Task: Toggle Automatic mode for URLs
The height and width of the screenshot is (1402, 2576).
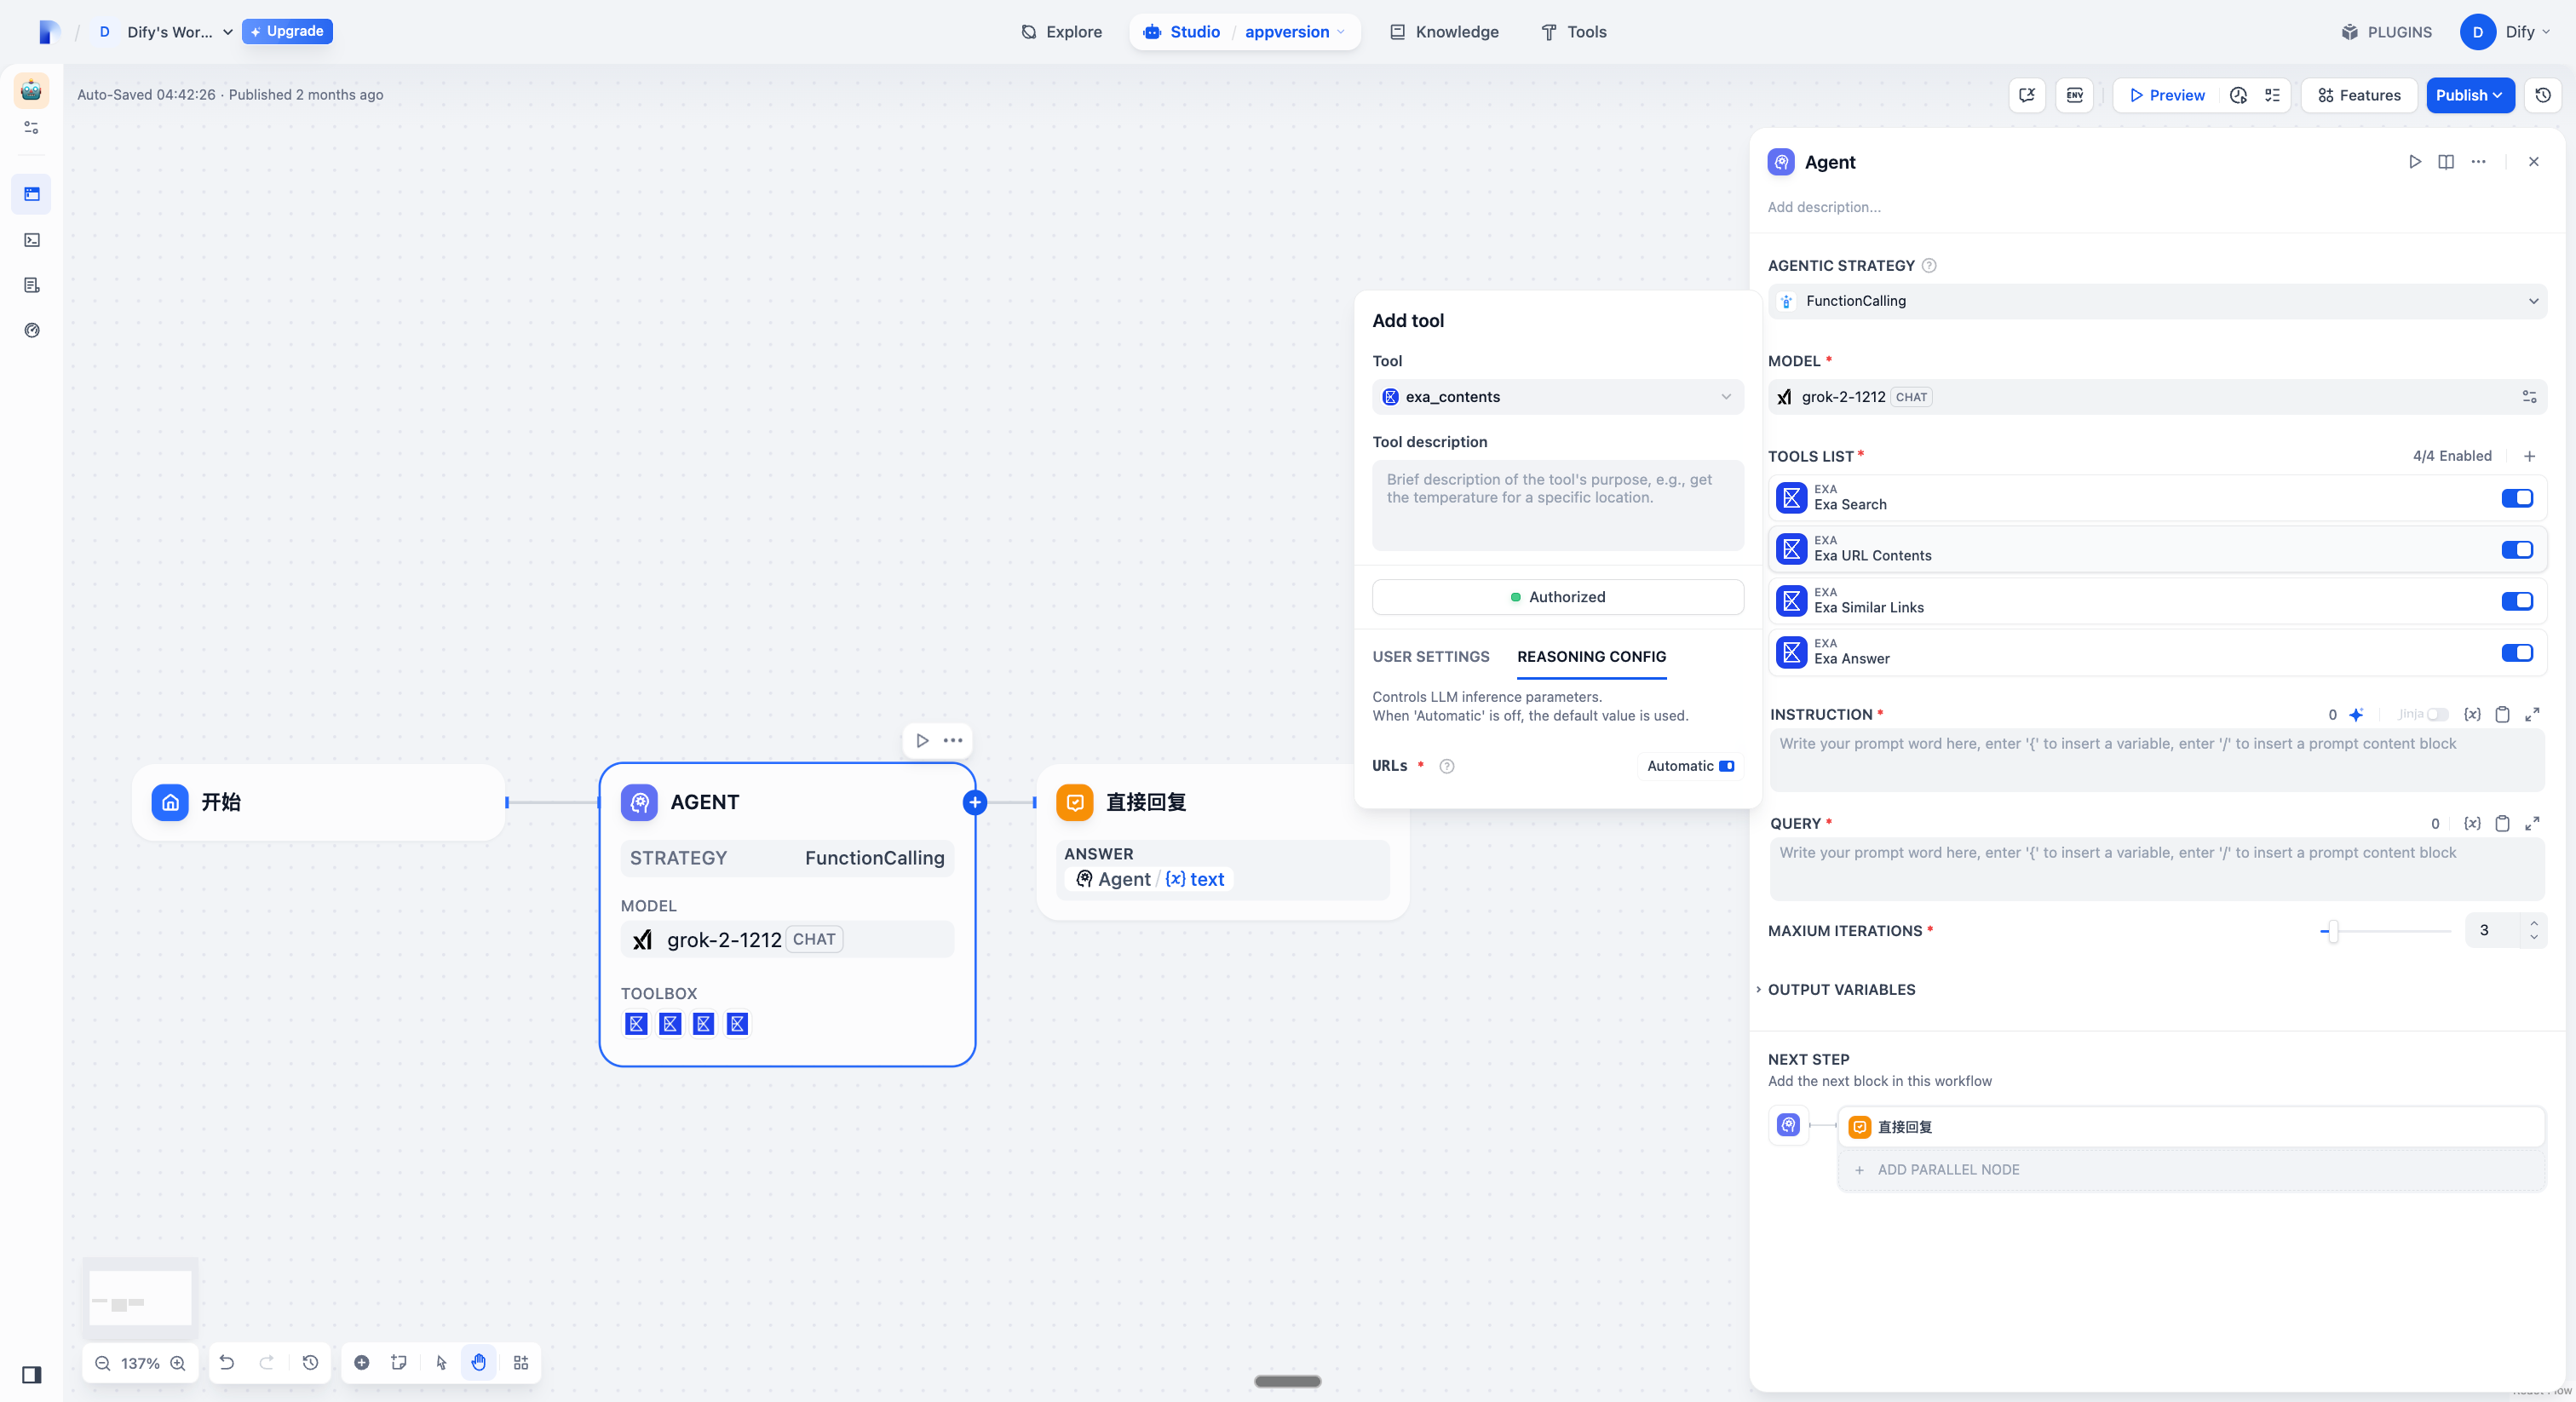Action: coord(1728,766)
